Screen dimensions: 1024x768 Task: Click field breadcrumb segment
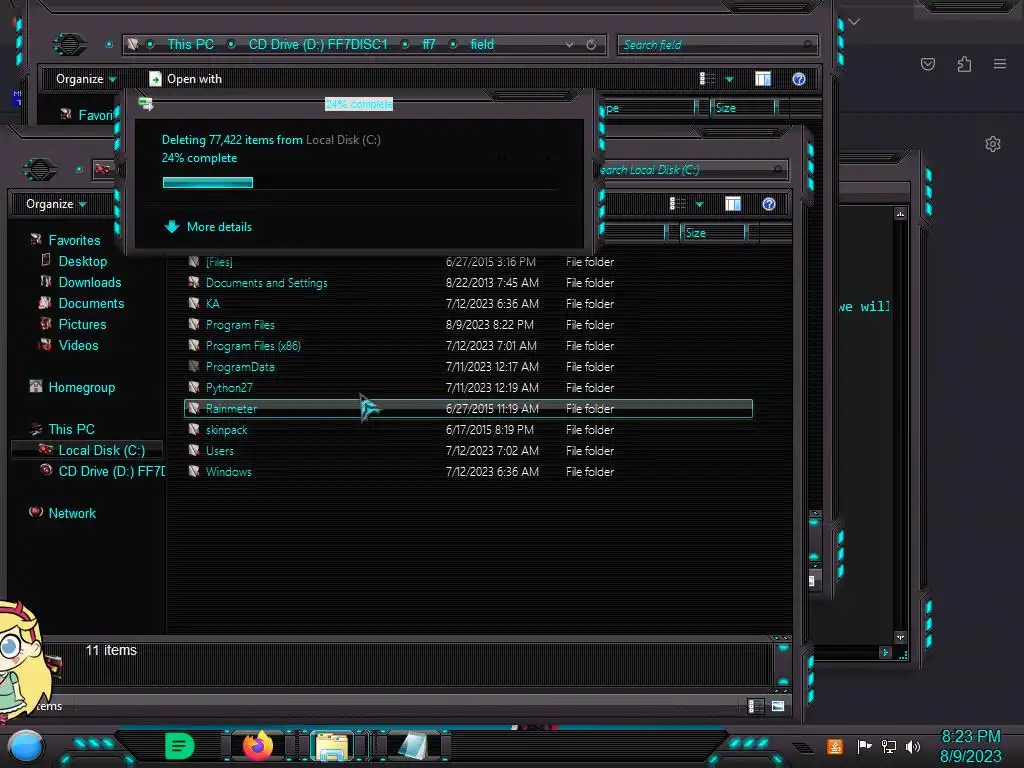click(x=482, y=44)
